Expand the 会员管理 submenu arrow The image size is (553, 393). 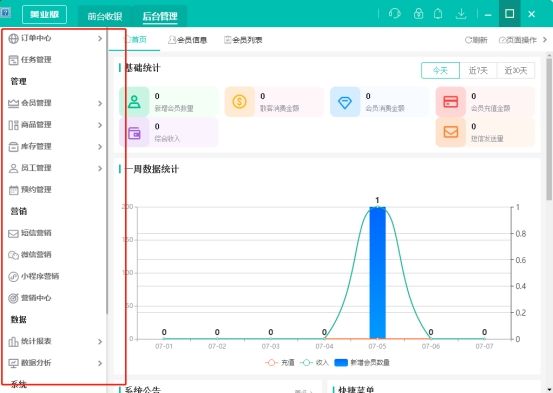(100, 103)
